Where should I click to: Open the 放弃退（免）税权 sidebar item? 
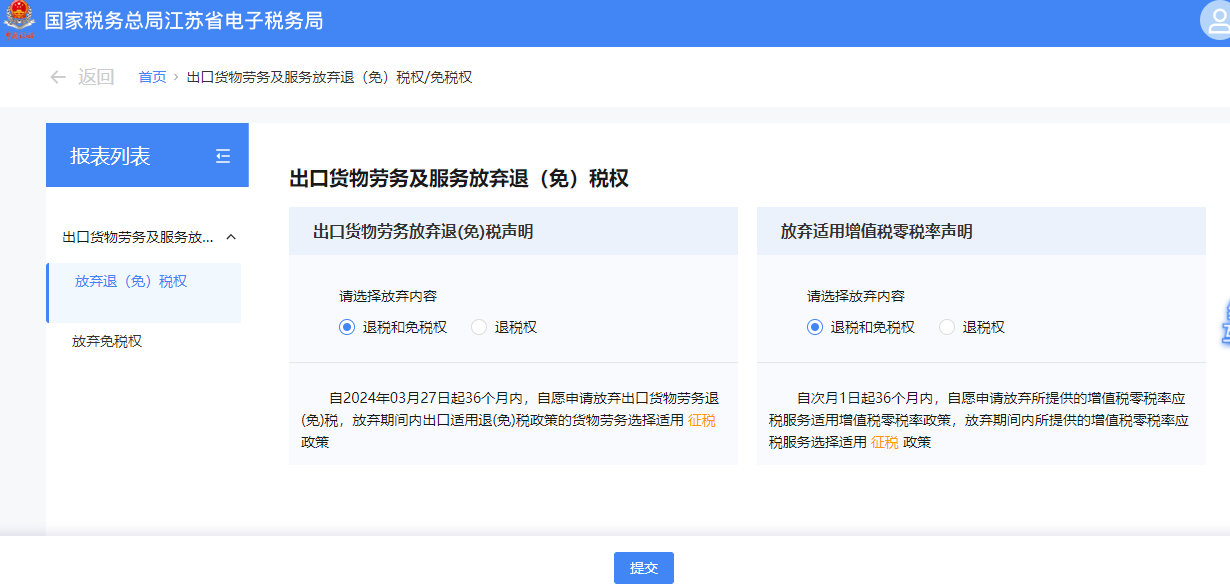coord(131,282)
